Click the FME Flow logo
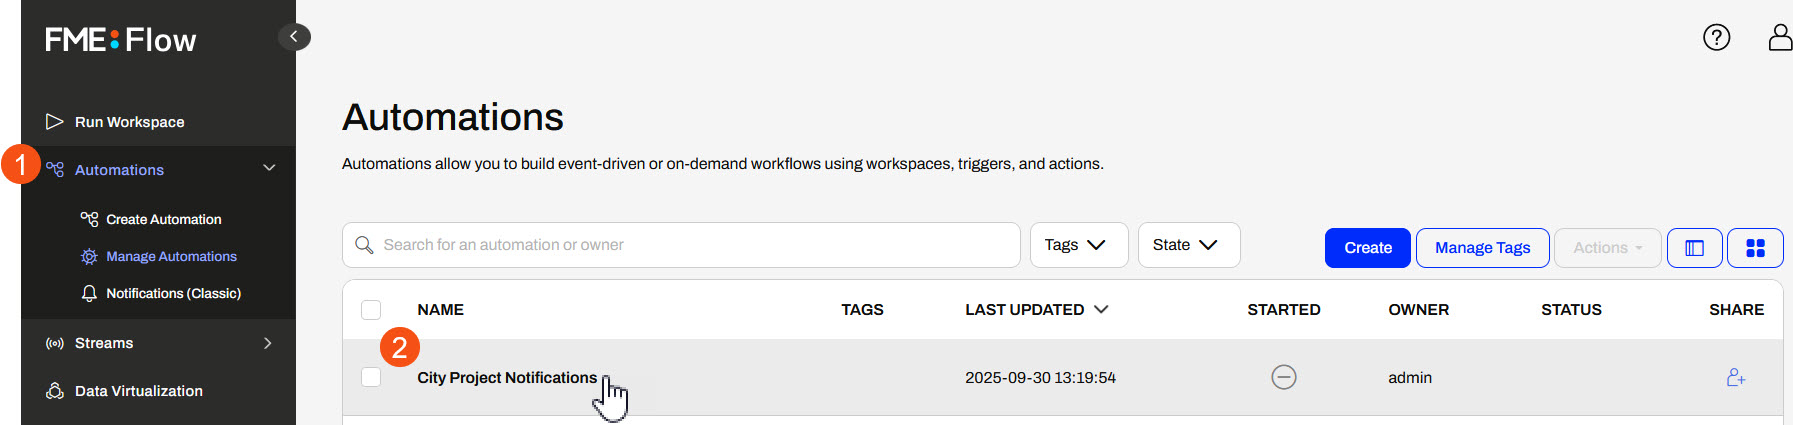The width and height of the screenshot is (1793, 425). pos(121,40)
